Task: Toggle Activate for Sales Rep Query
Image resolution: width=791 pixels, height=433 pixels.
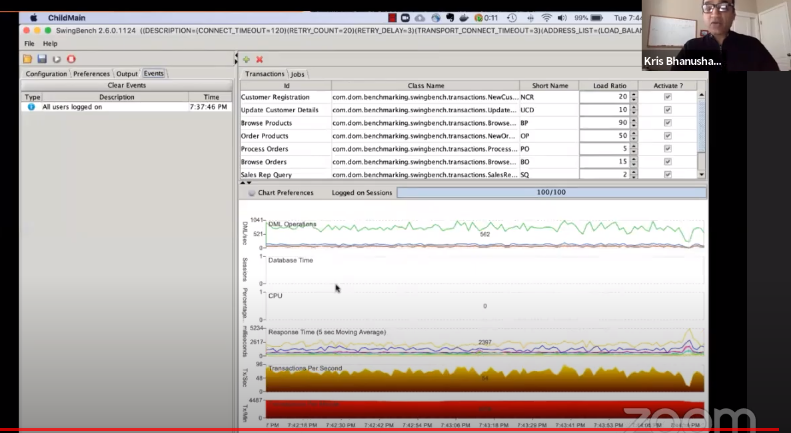Action: (x=667, y=175)
